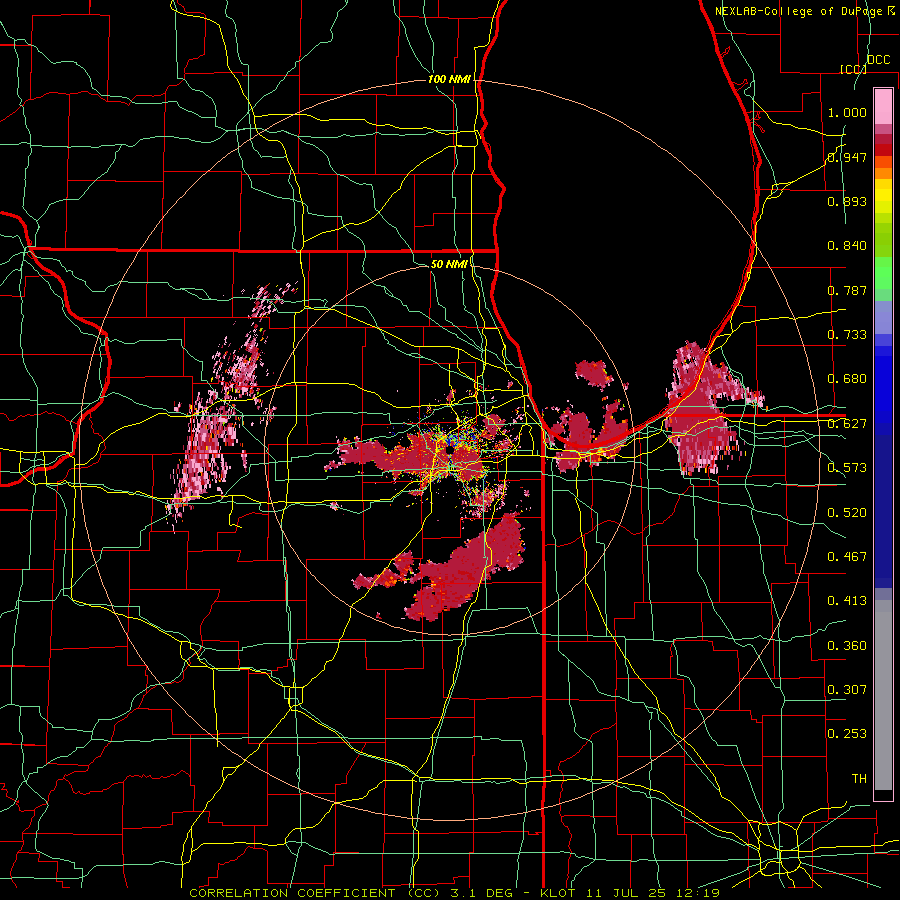Click the 0.307 scale value

point(847,690)
